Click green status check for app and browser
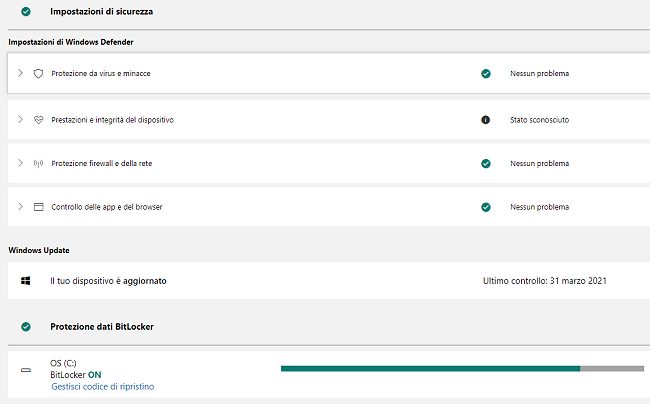This screenshot has height=404, width=650. click(486, 207)
